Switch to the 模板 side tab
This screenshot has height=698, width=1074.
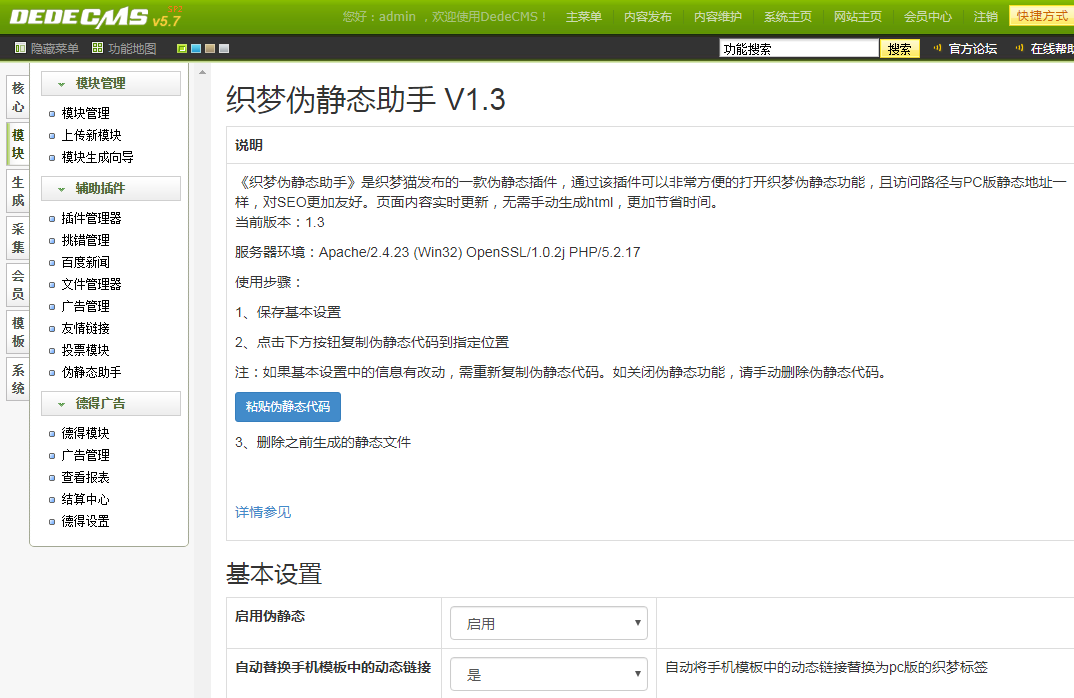pyautogui.click(x=18, y=332)
